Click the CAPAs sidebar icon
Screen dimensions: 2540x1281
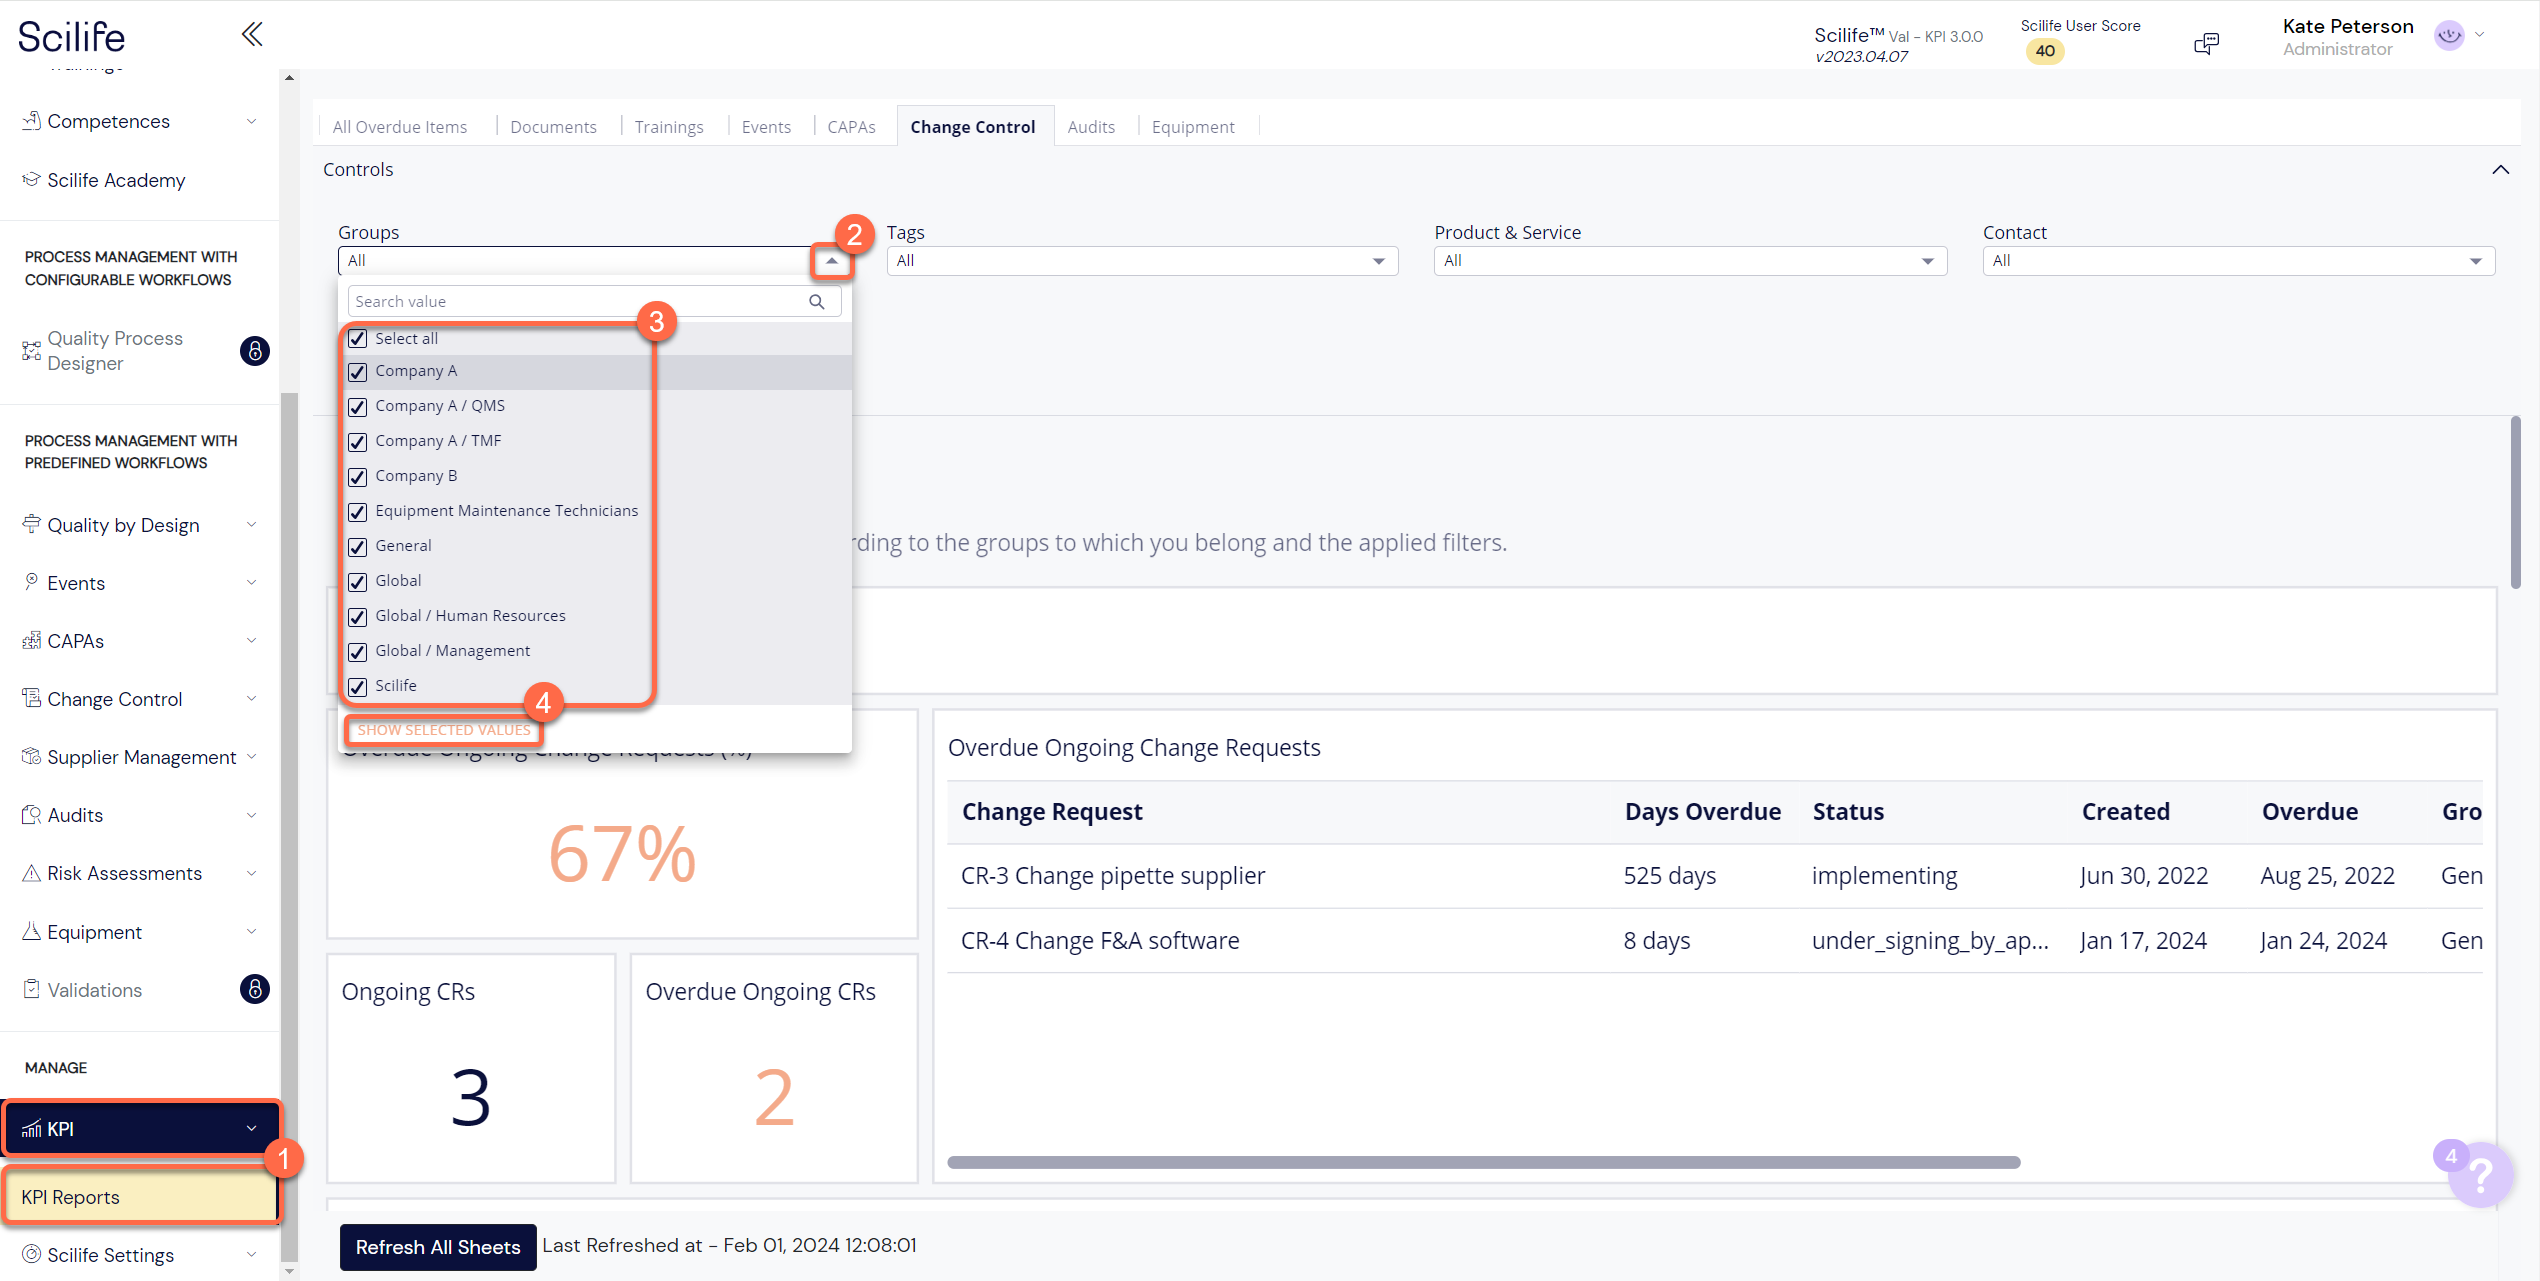click(32, 640)
